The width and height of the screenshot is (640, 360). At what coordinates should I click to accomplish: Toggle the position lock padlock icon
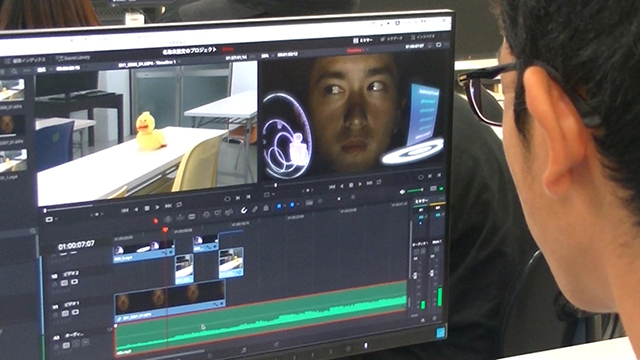pos(266,208)
